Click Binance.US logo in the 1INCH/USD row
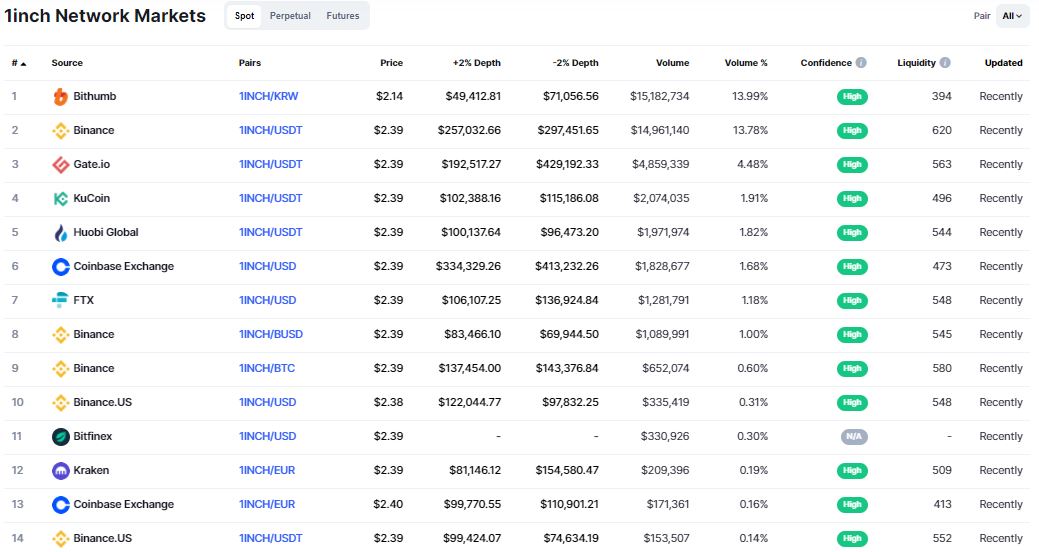The image size is (1039, 552). tap(60, 402)
